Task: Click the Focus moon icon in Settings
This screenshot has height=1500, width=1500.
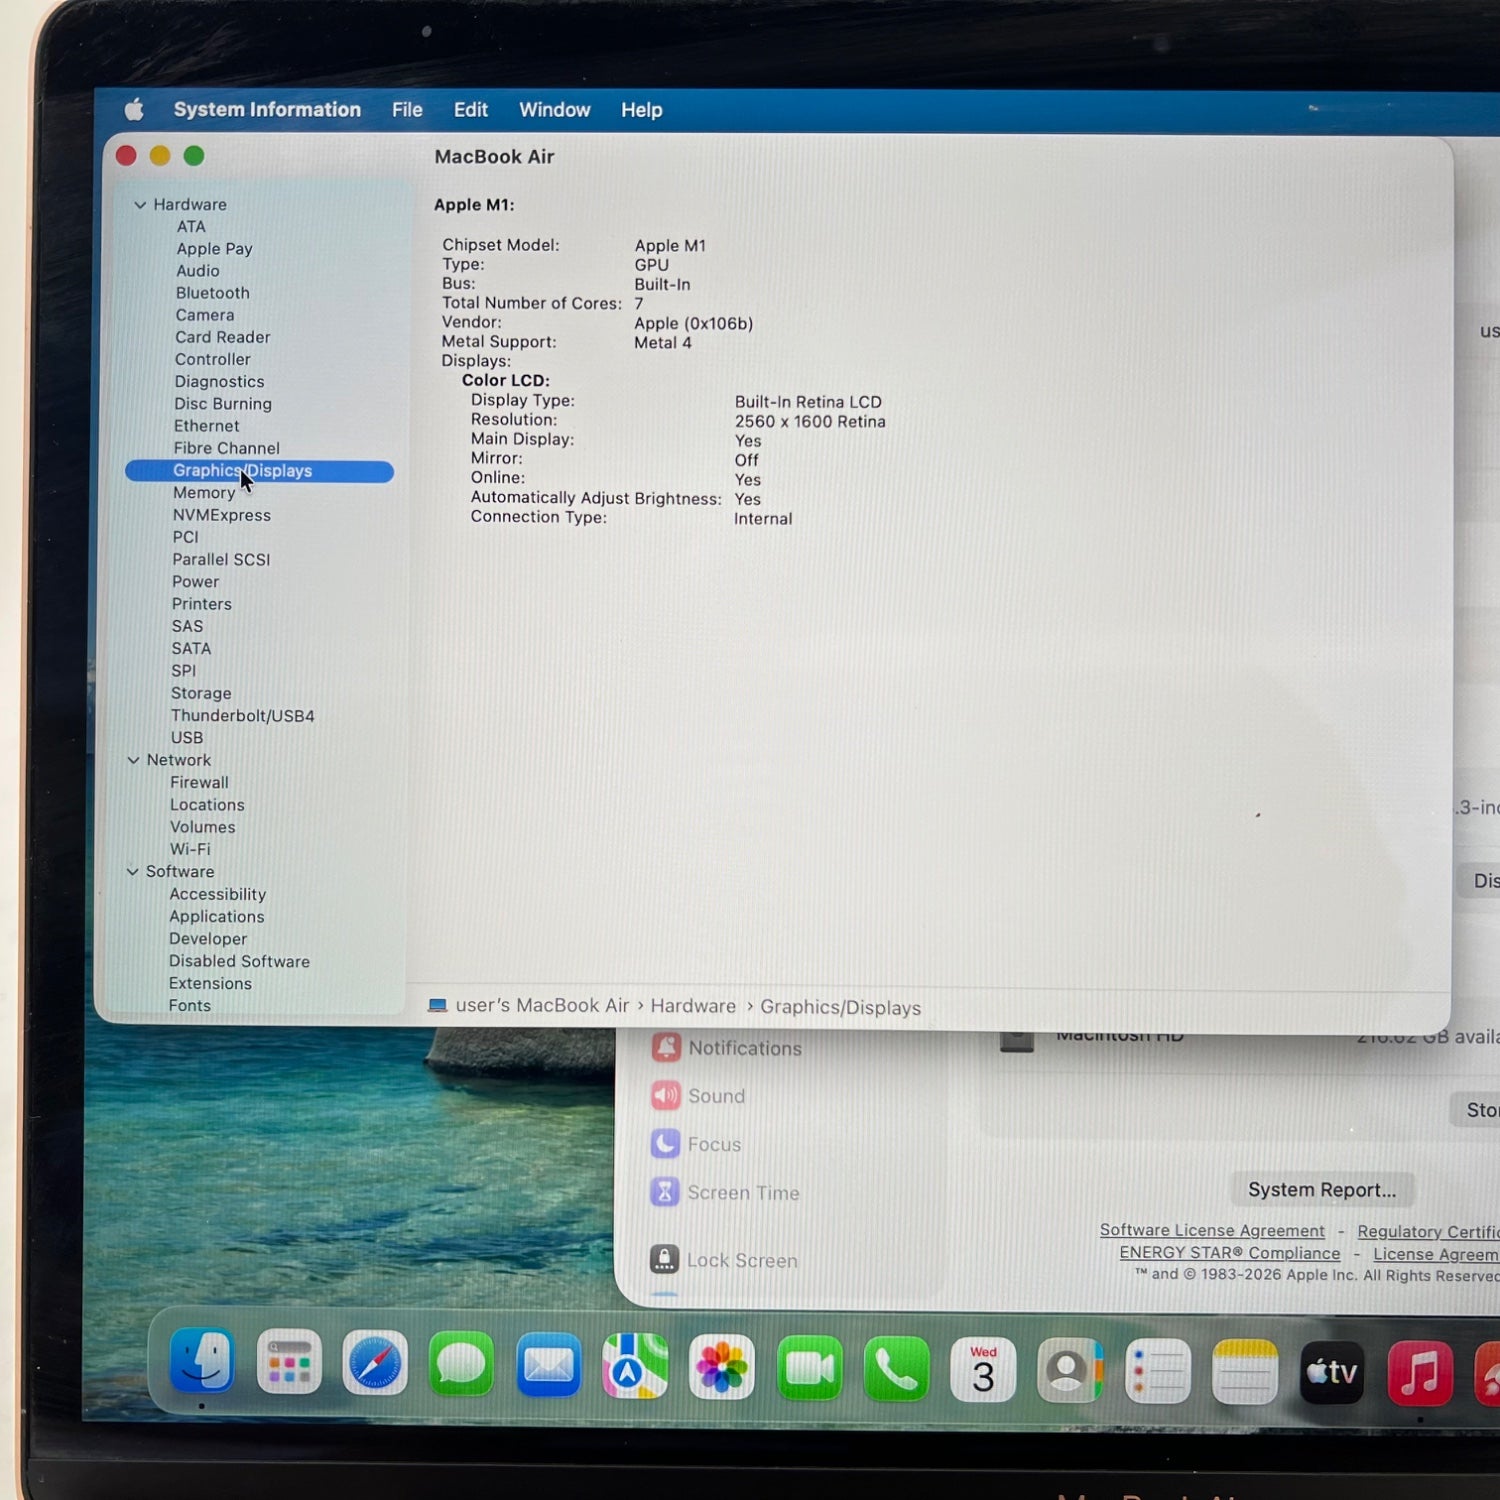Action: [665, 1143]
